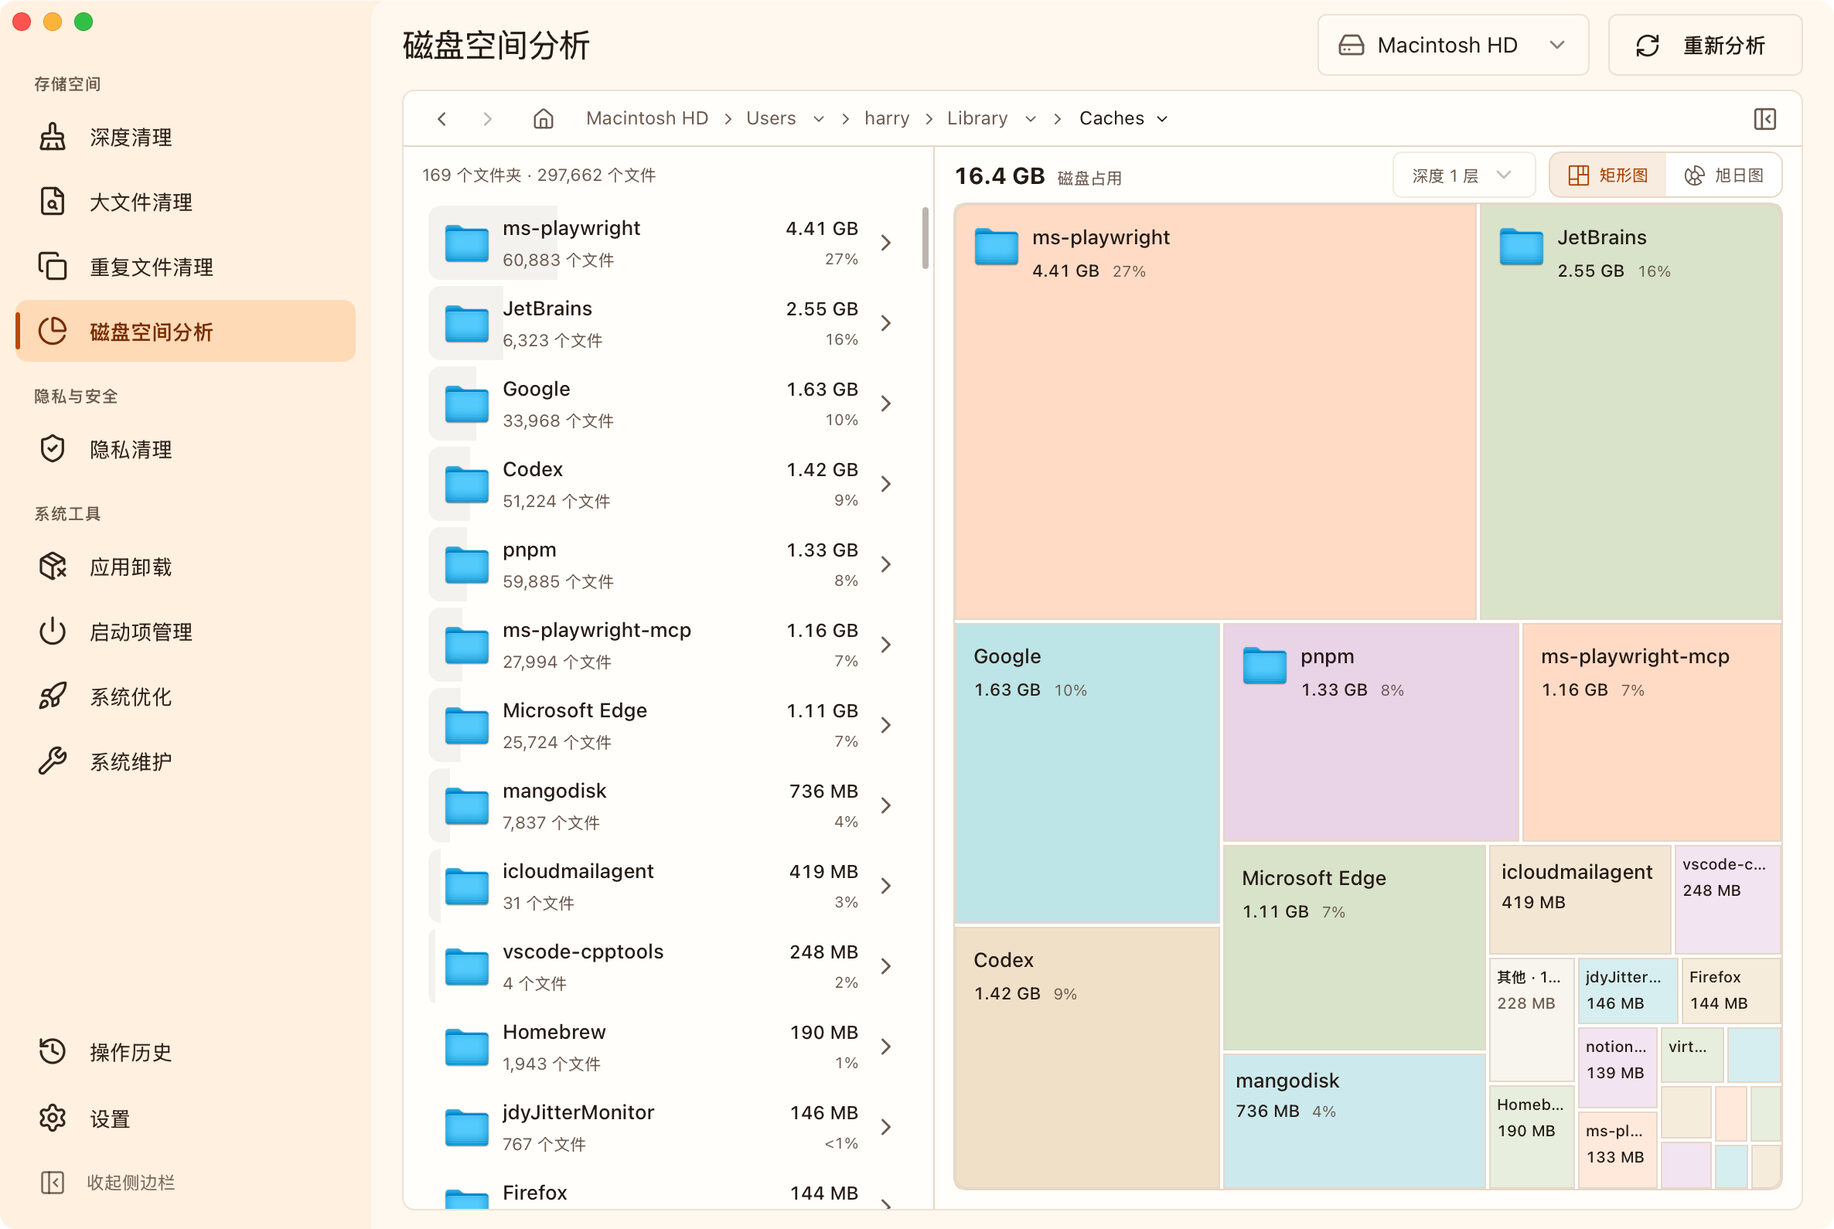1834x1229 pixels.
Task: Click the Firefox treemap block
Action: [x=1730, y=990]
